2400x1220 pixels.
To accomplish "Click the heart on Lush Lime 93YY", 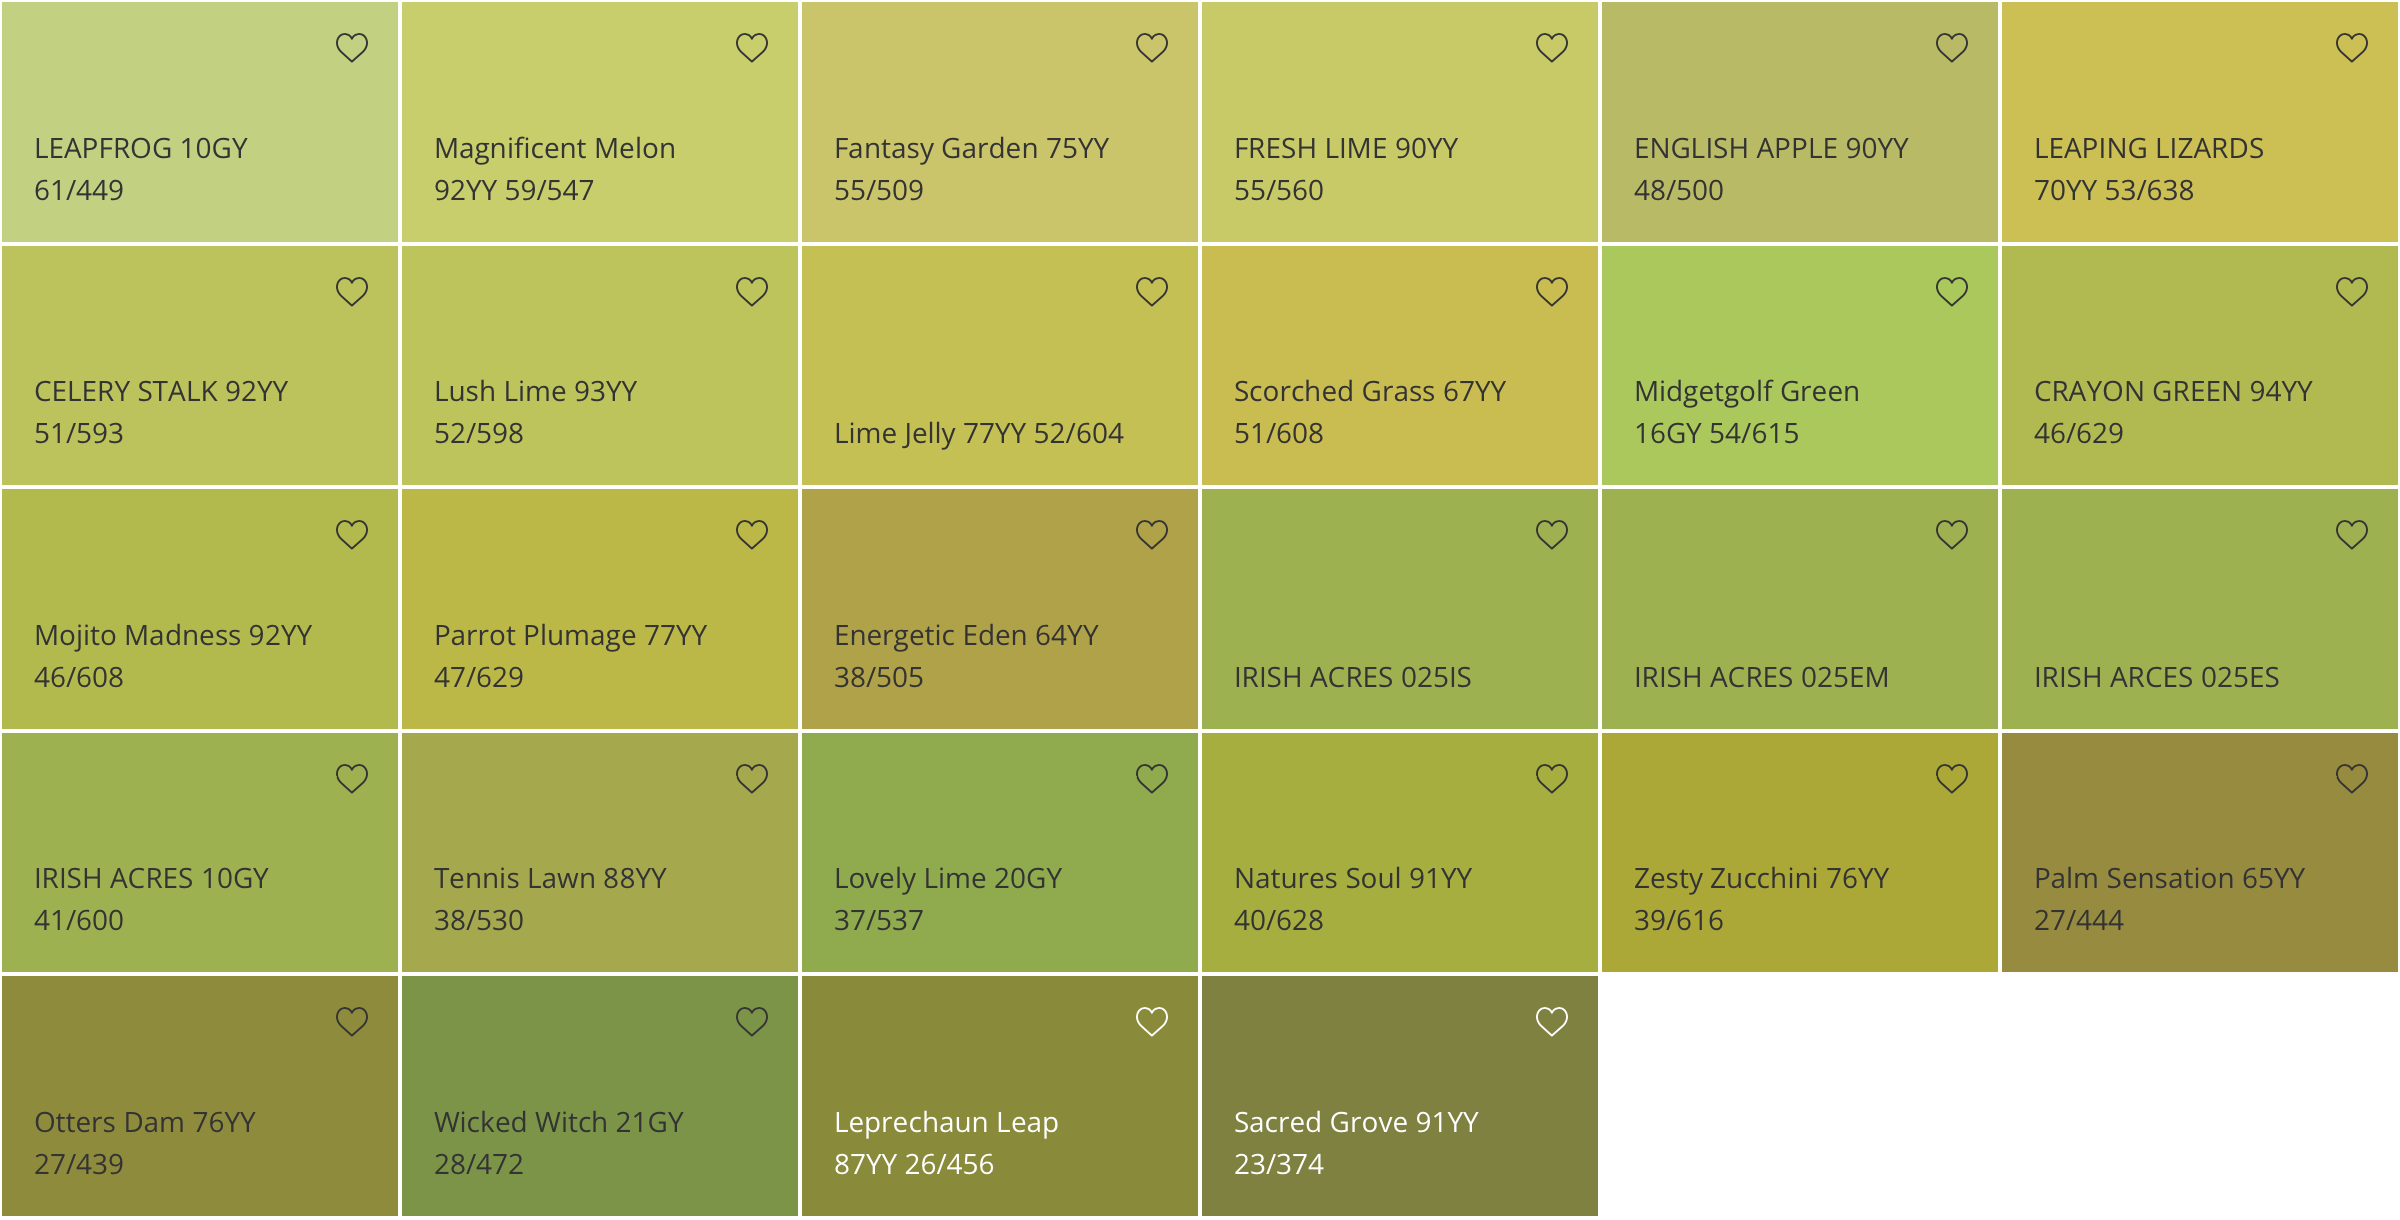I will pos(752,292).
